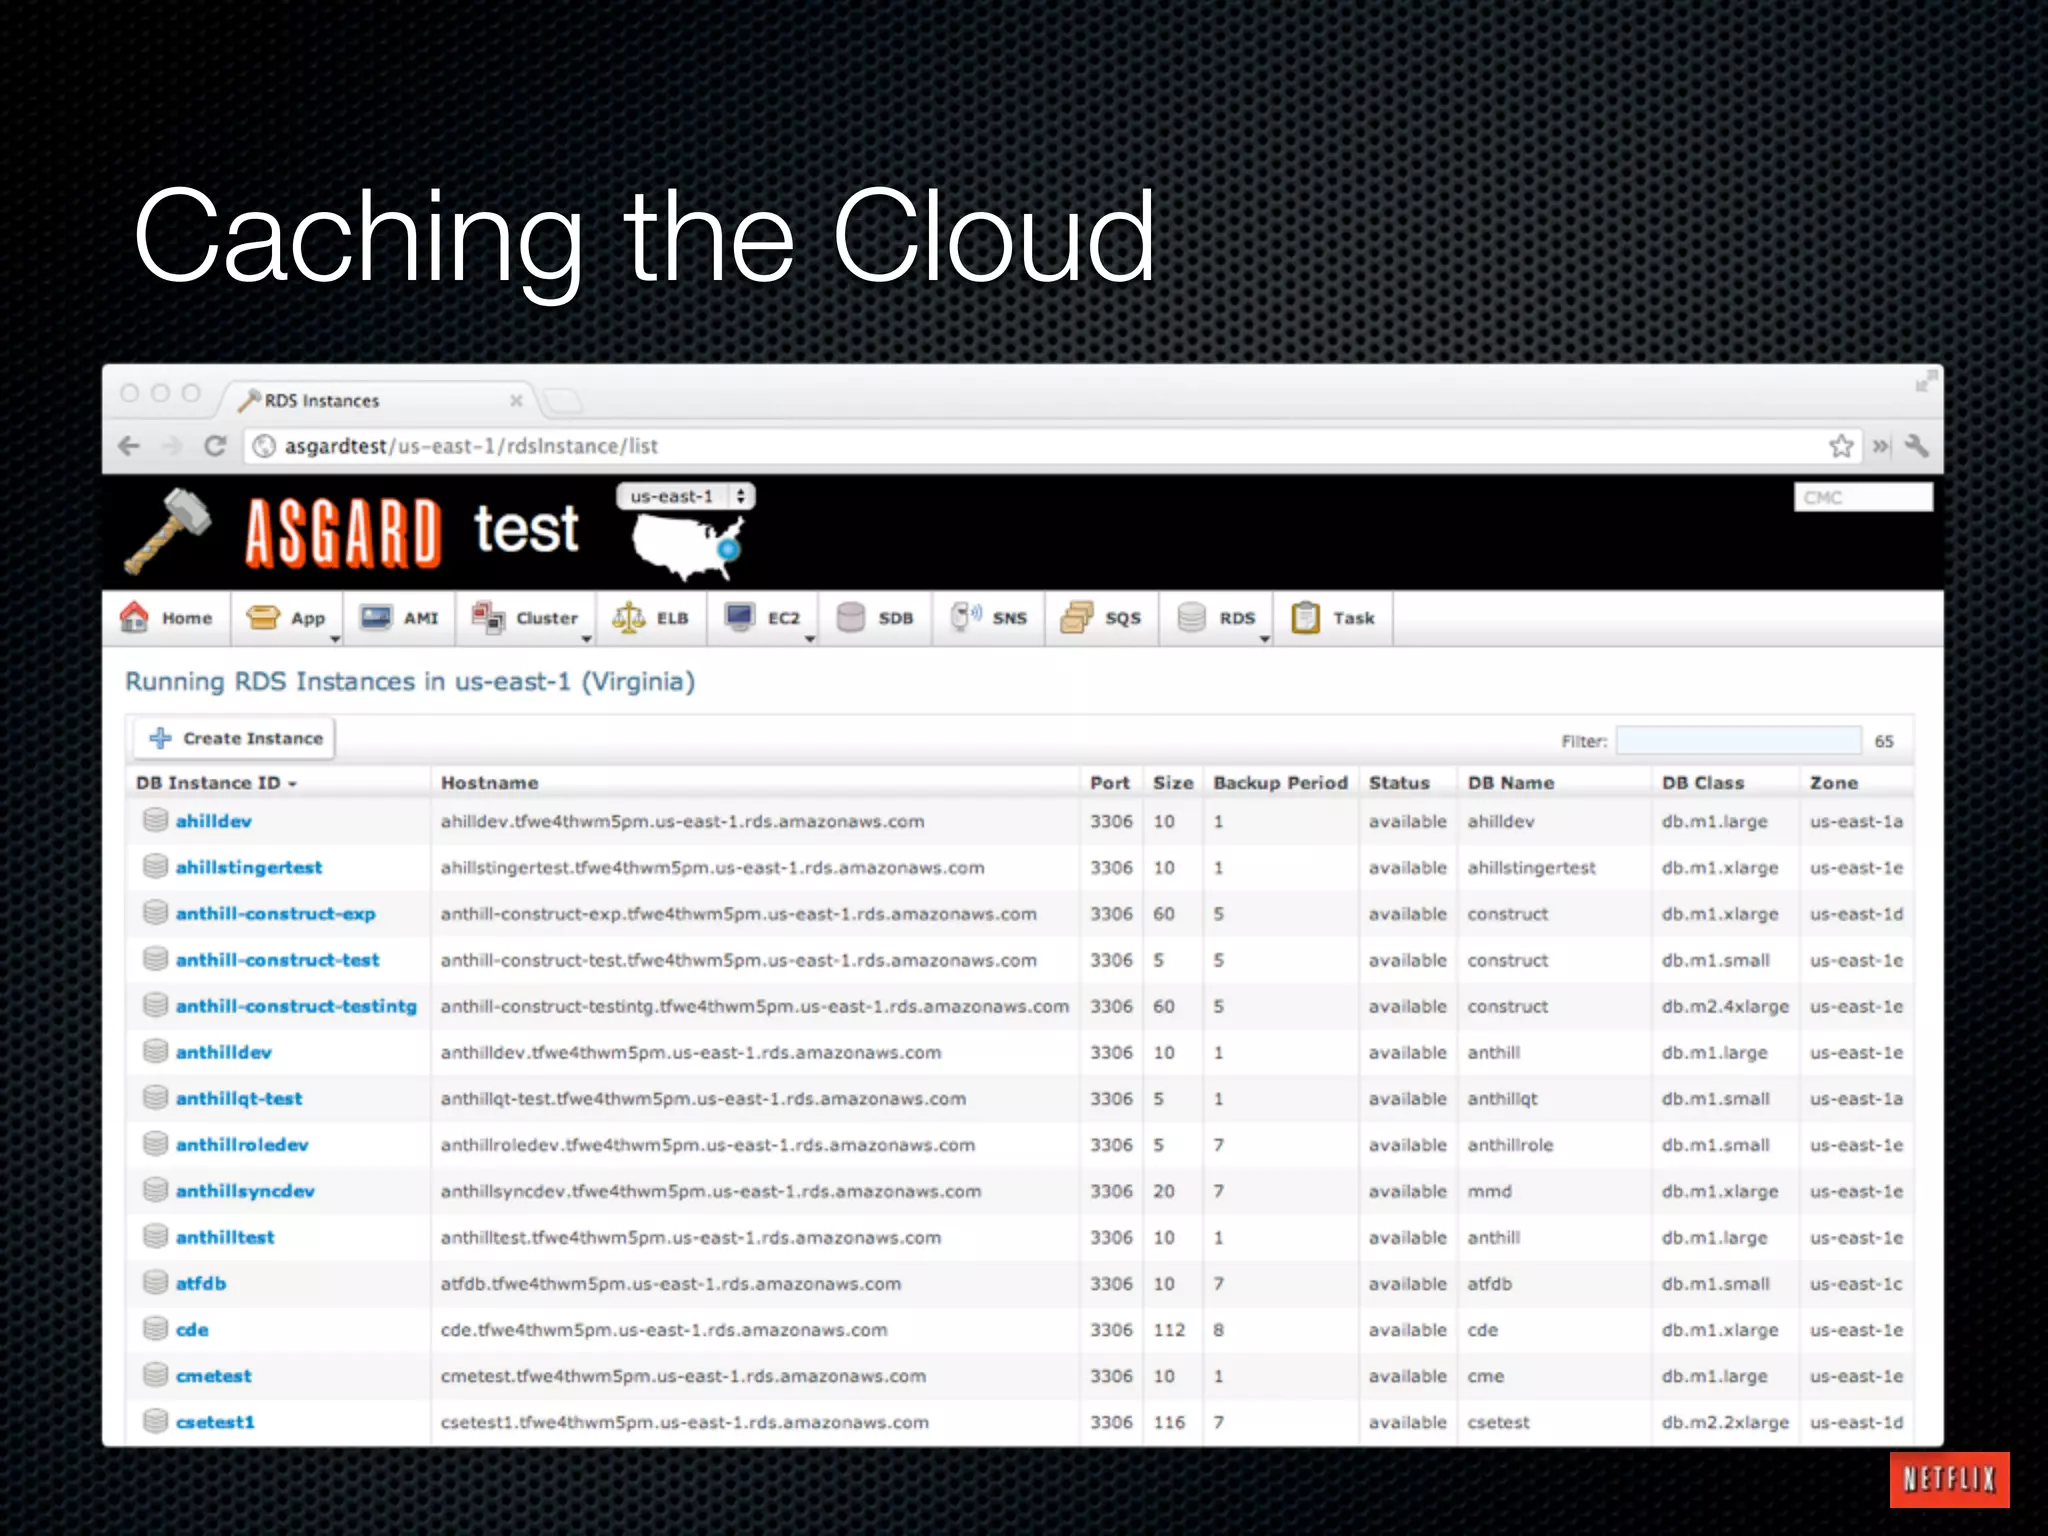Sort by Backup Period column header
This screenshot has height=1536, width=2048.
[x=1280, y=783]
